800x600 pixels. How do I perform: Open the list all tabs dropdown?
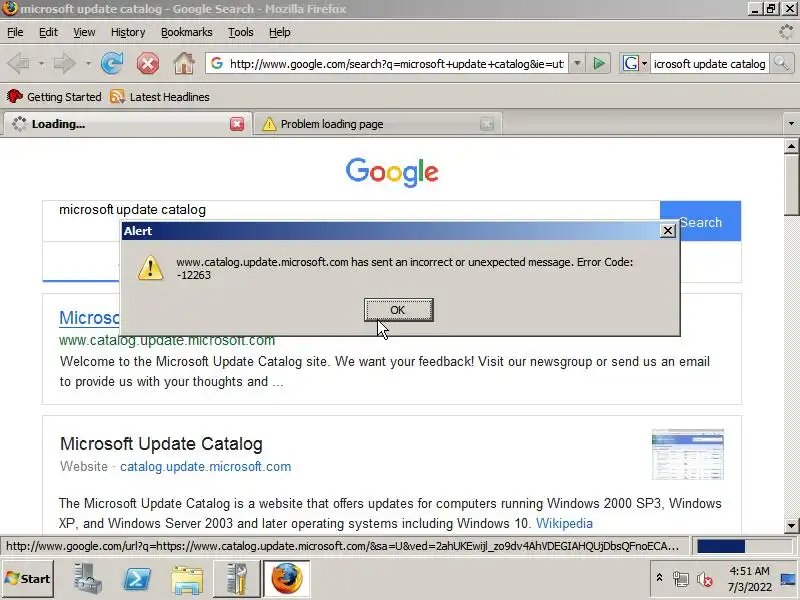tap(791, 123)
